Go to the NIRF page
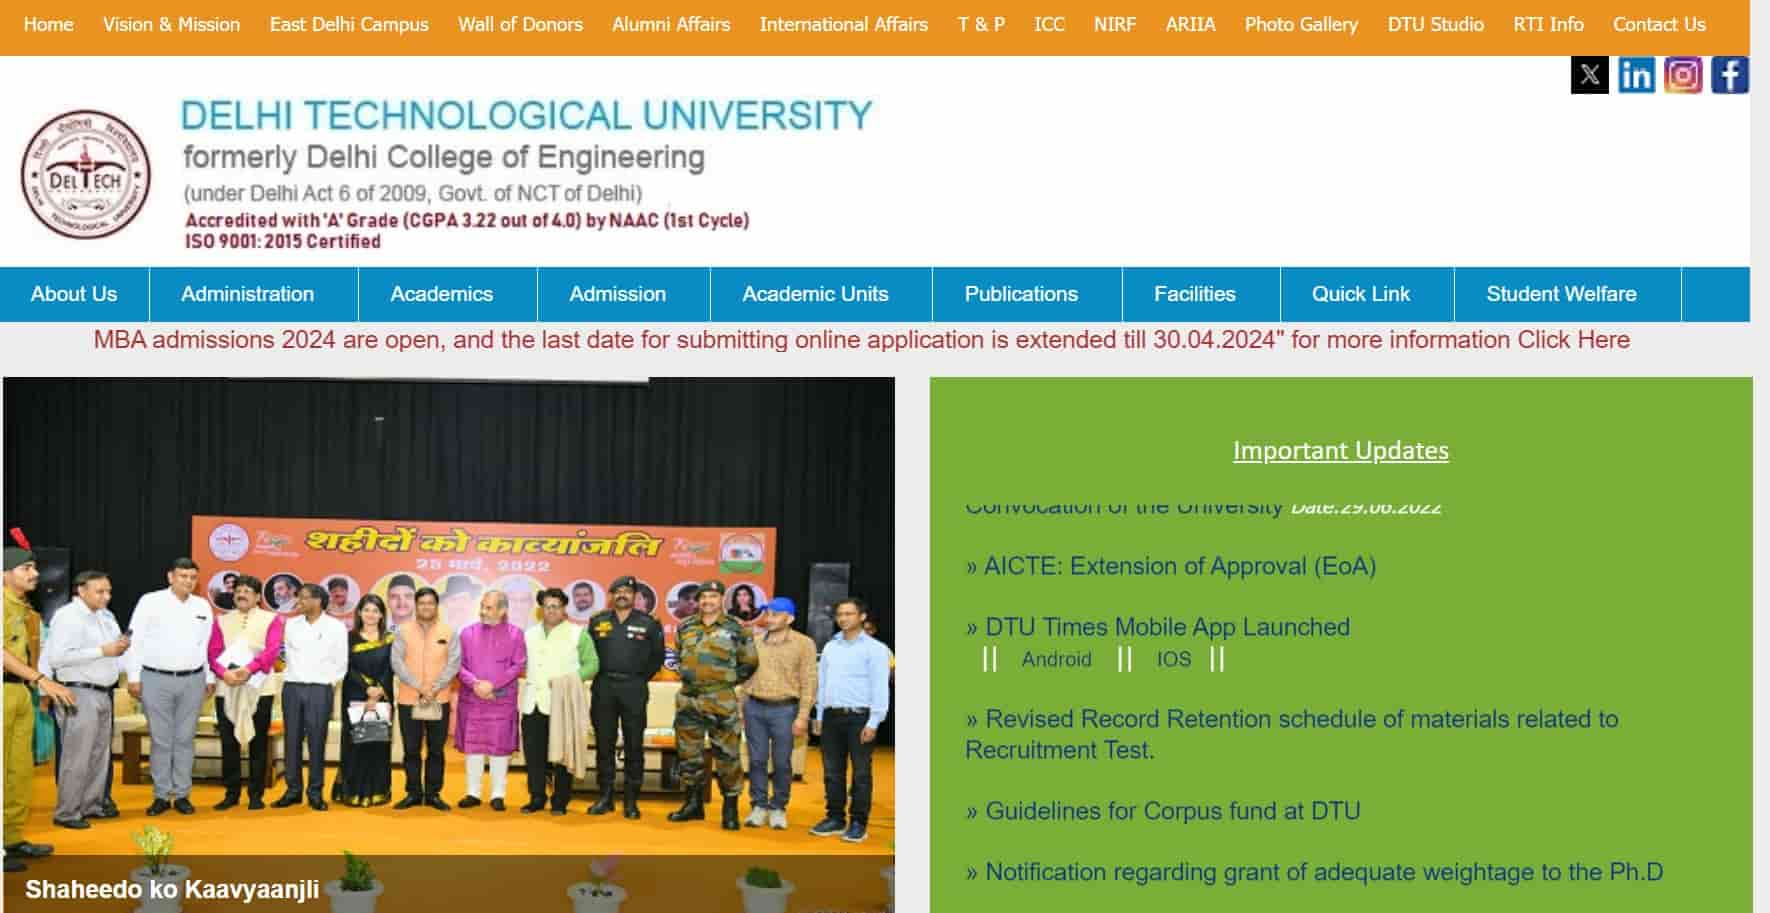This screenshot has width=1770, height=913. (x=1113, y=24)
